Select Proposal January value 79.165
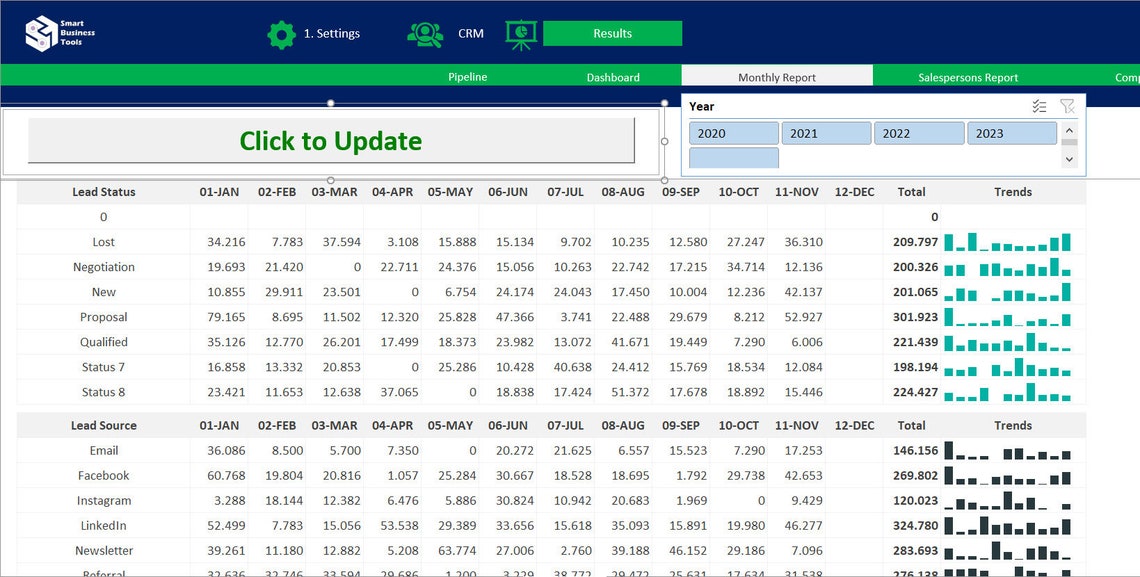The width and height of the screenshot is (1140, 577). tap(226, 317)
